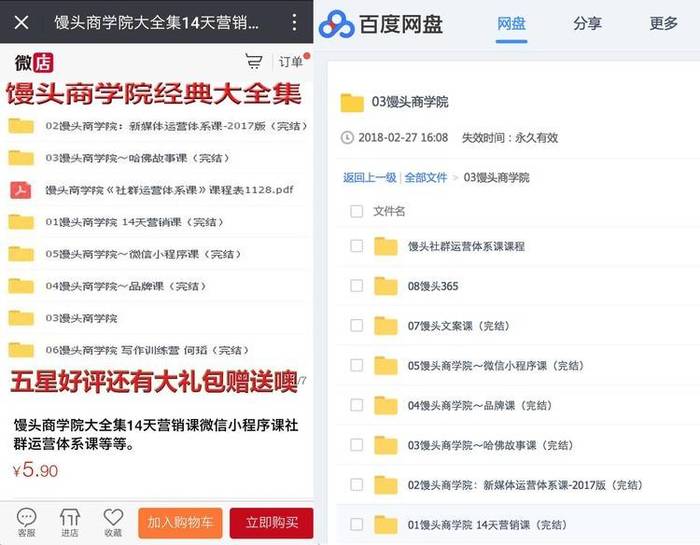Check the 04馒头商学院~品牌课 checkbox in Baidu
This screenshot has width=700, height=545.
(357, 405)
